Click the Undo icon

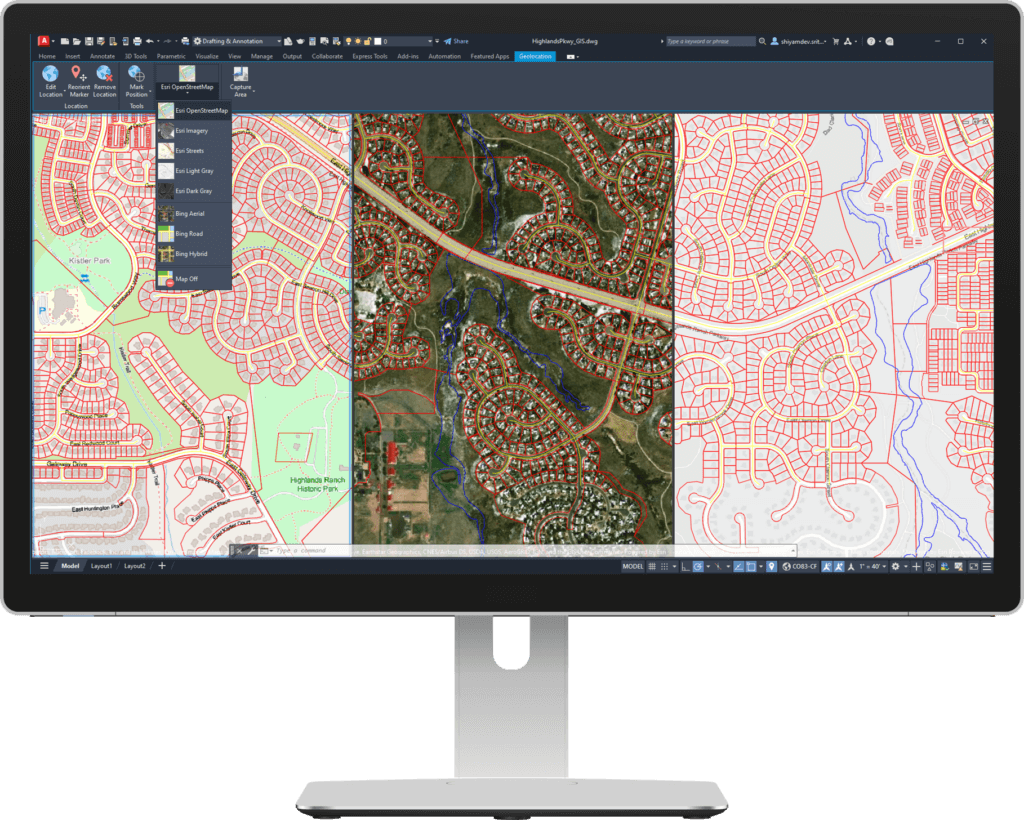[150, 41]
